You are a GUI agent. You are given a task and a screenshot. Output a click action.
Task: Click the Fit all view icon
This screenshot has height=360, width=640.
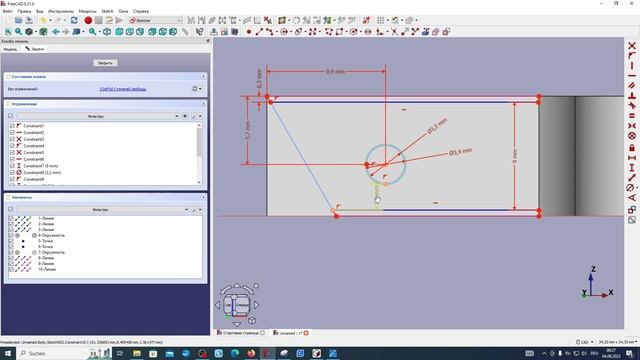pyautogui.click(x=8, y=31)
